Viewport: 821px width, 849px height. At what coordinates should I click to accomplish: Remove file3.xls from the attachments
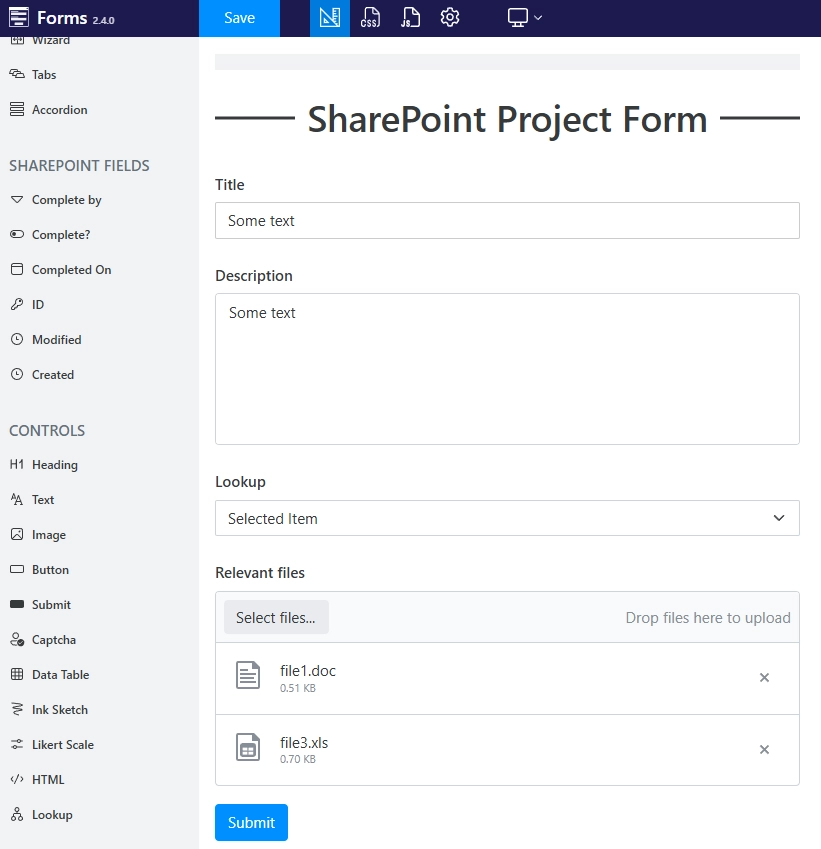coord(764,749)
